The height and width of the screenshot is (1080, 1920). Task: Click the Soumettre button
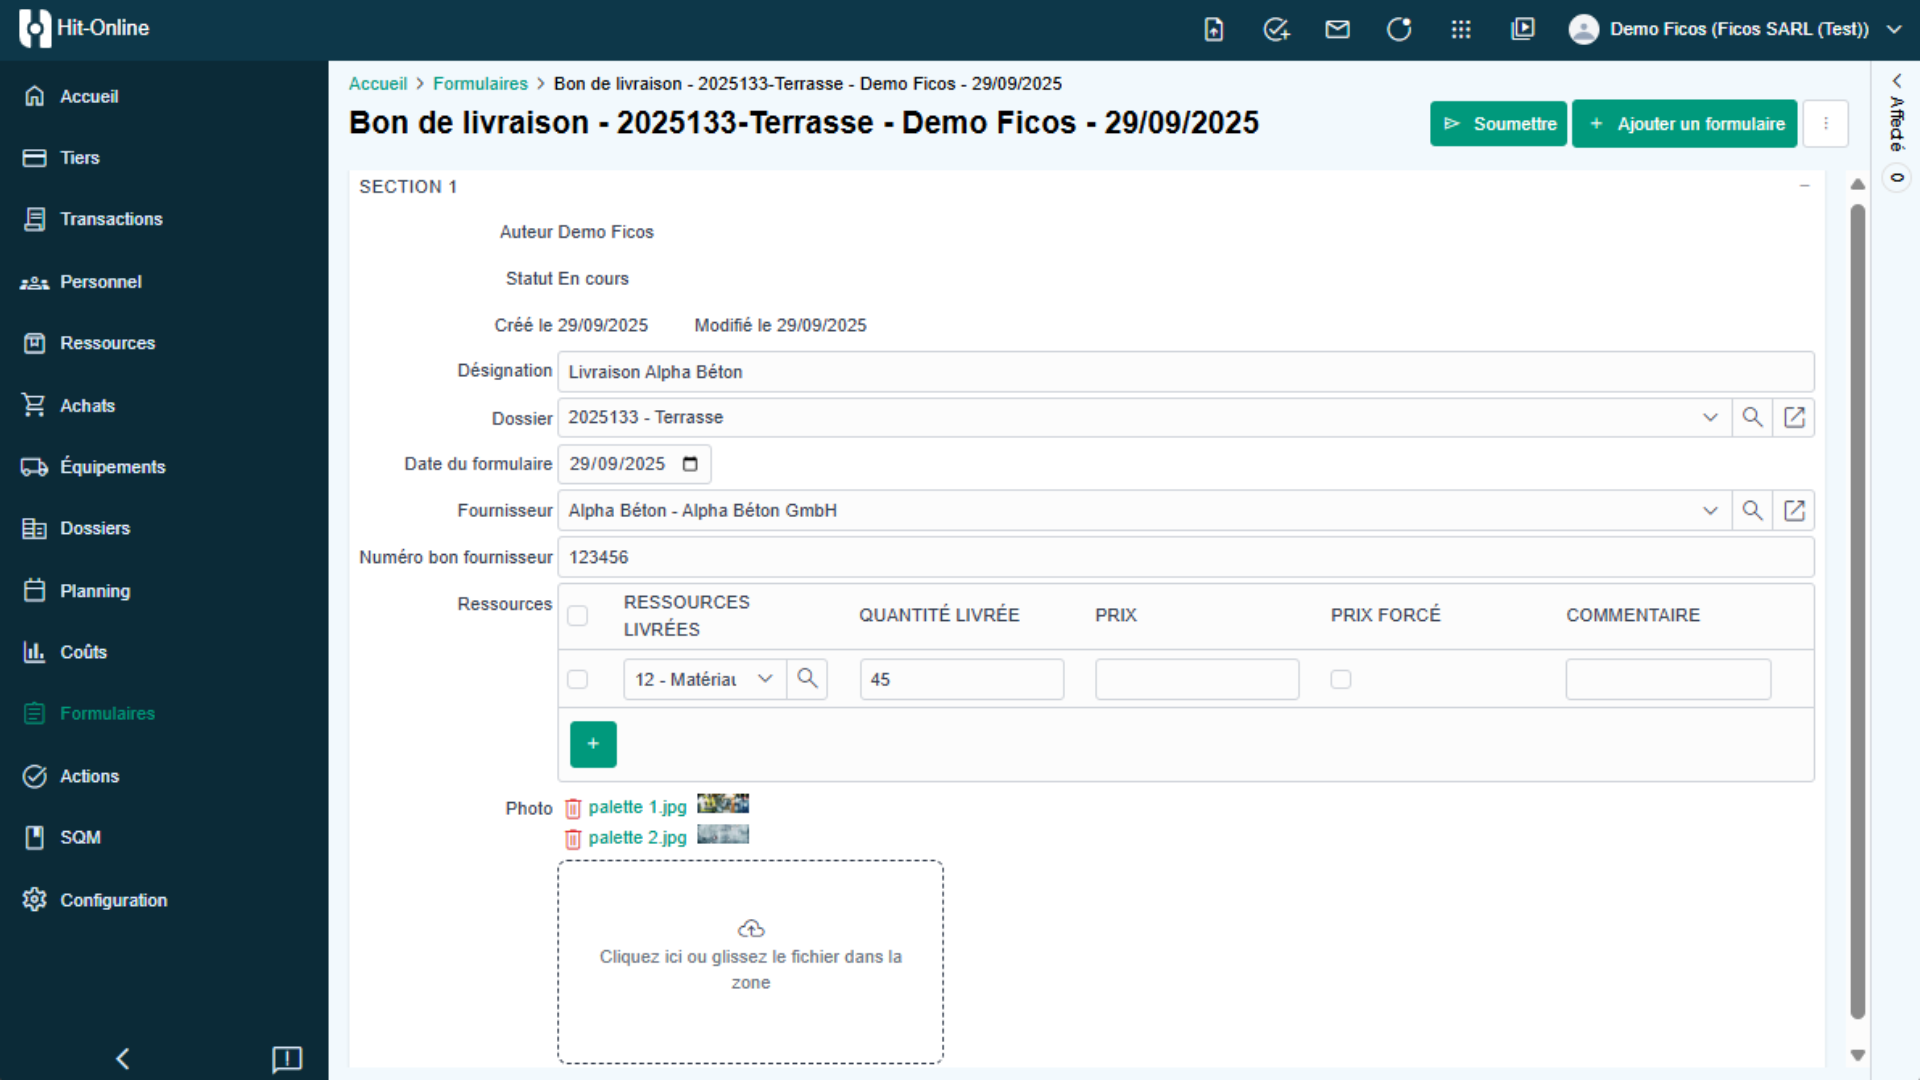coord(1498,124)
